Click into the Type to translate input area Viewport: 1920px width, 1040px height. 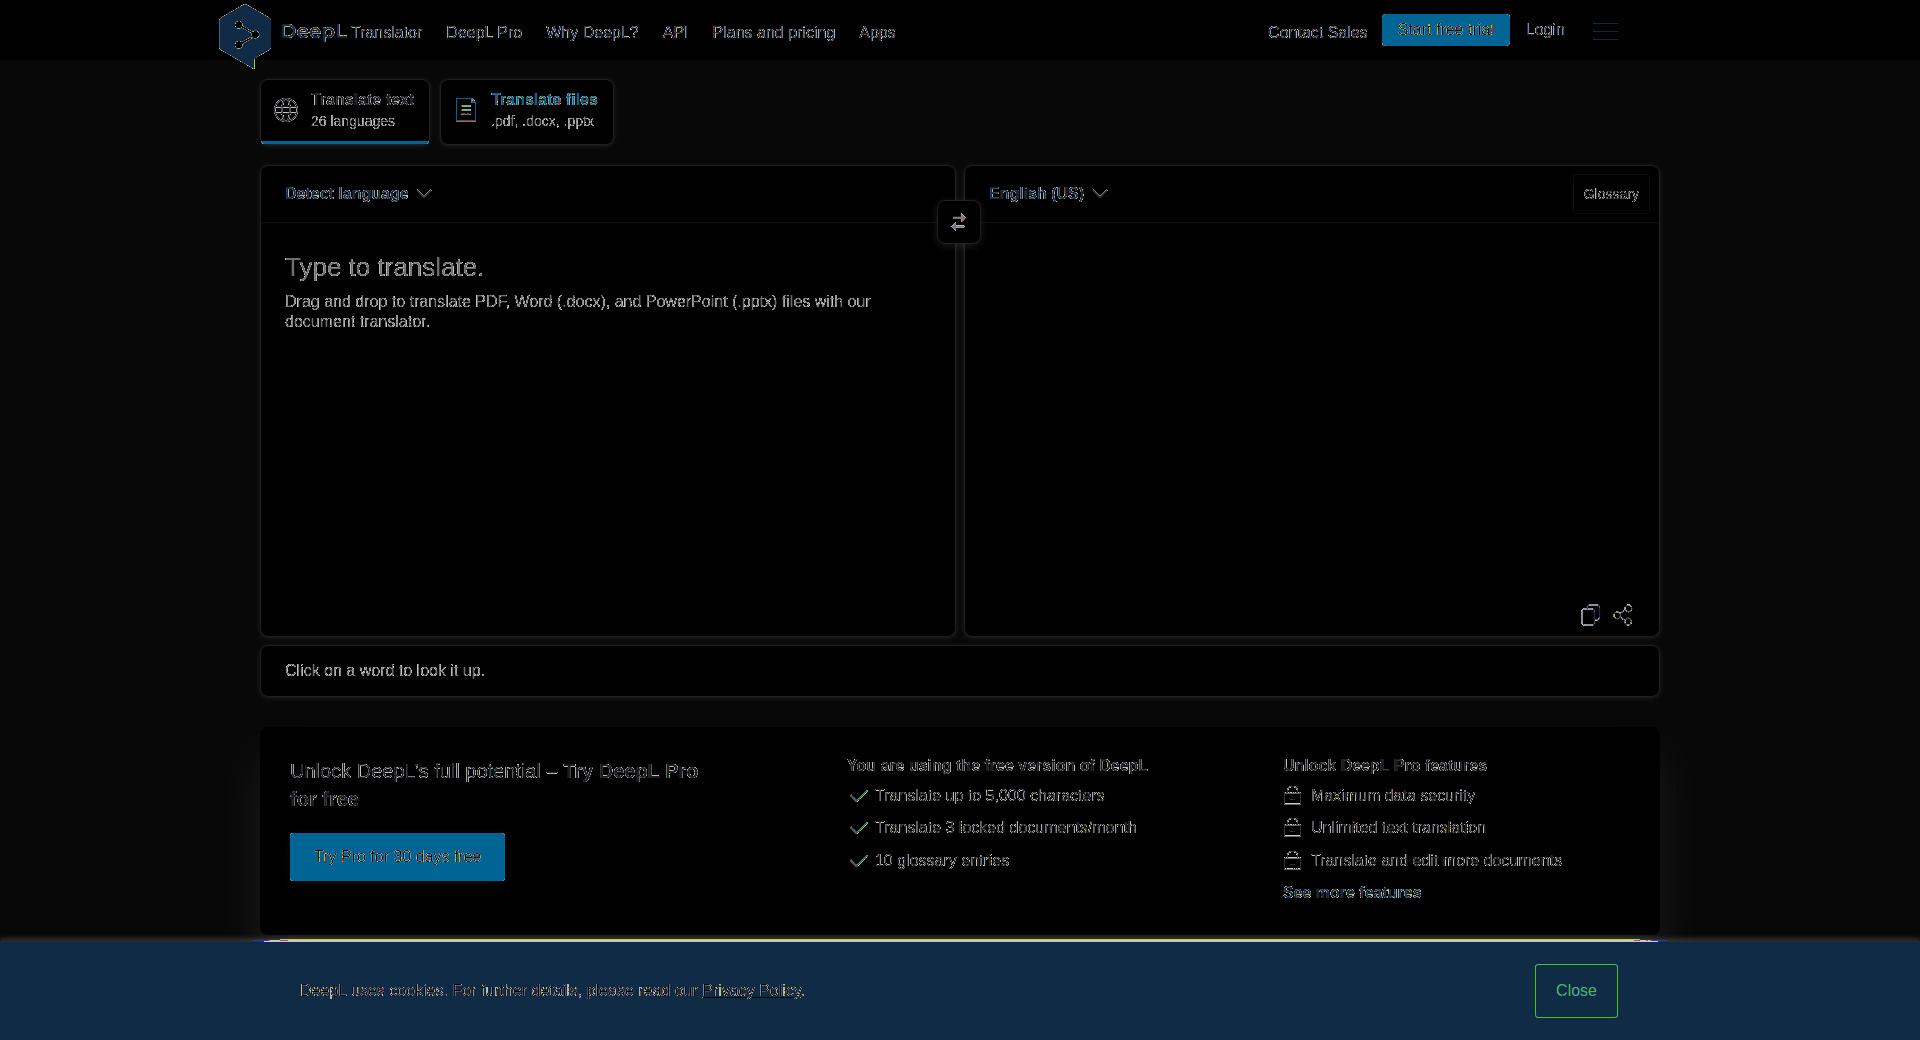[x=608, y=430]
